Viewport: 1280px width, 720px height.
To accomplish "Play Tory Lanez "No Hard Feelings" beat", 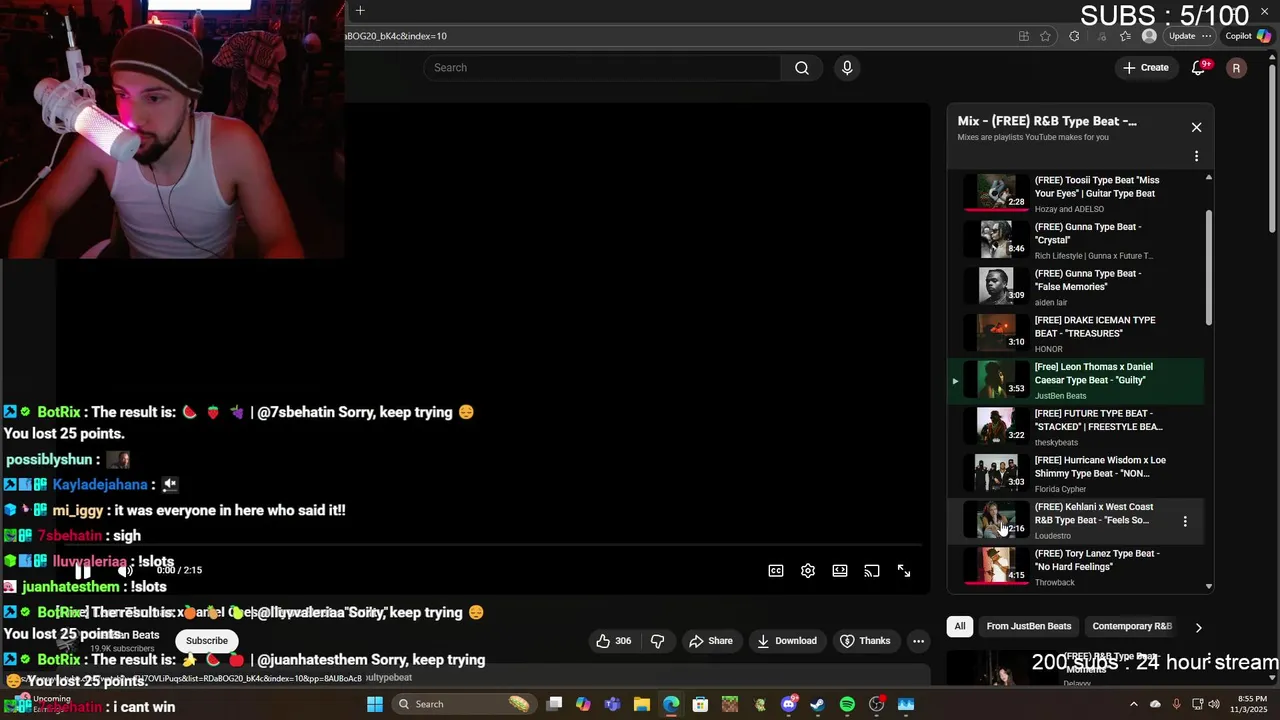I will [x=1076, y=567].
